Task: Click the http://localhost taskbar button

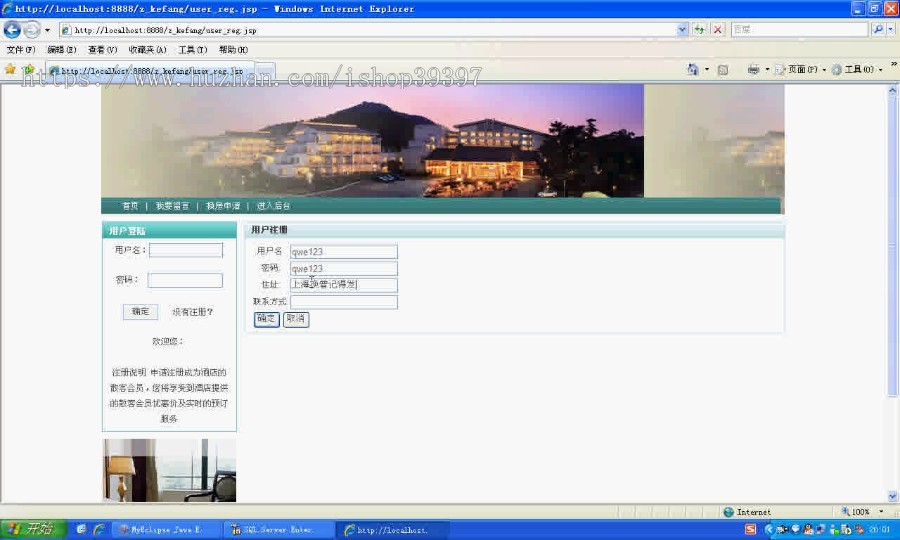Action: (393, 530)
